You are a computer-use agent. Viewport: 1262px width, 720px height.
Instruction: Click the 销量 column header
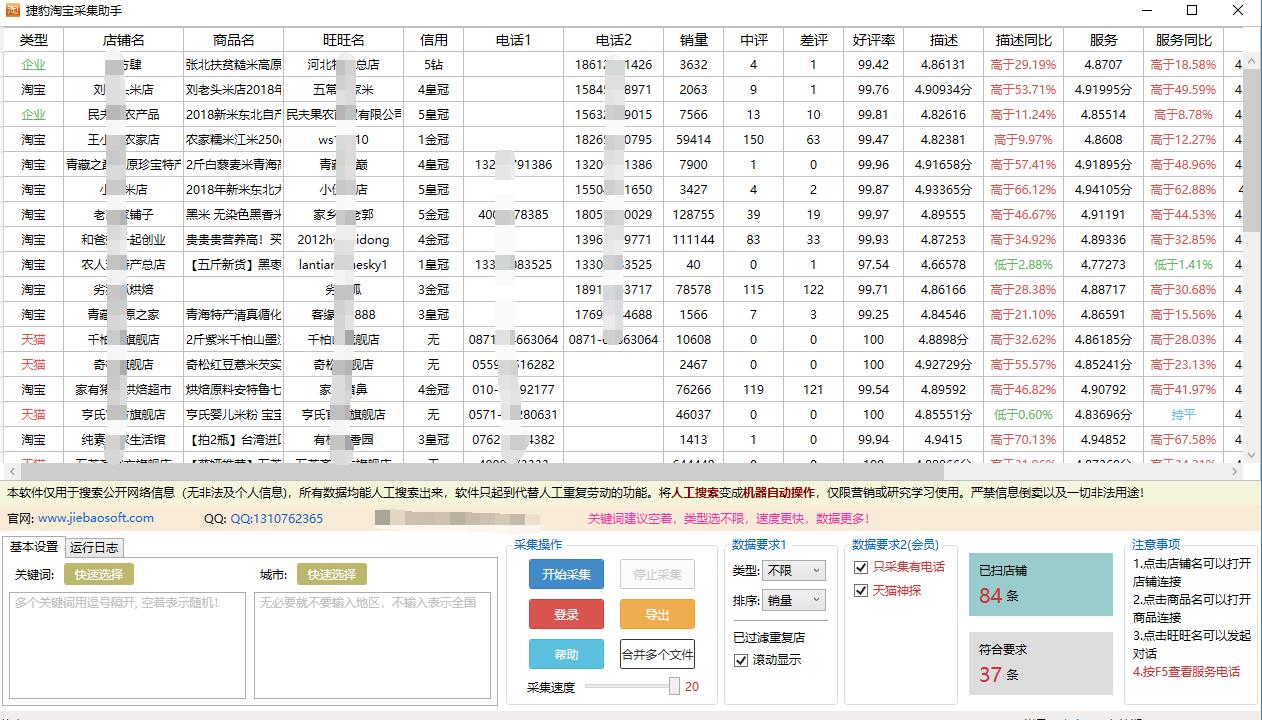694,40
